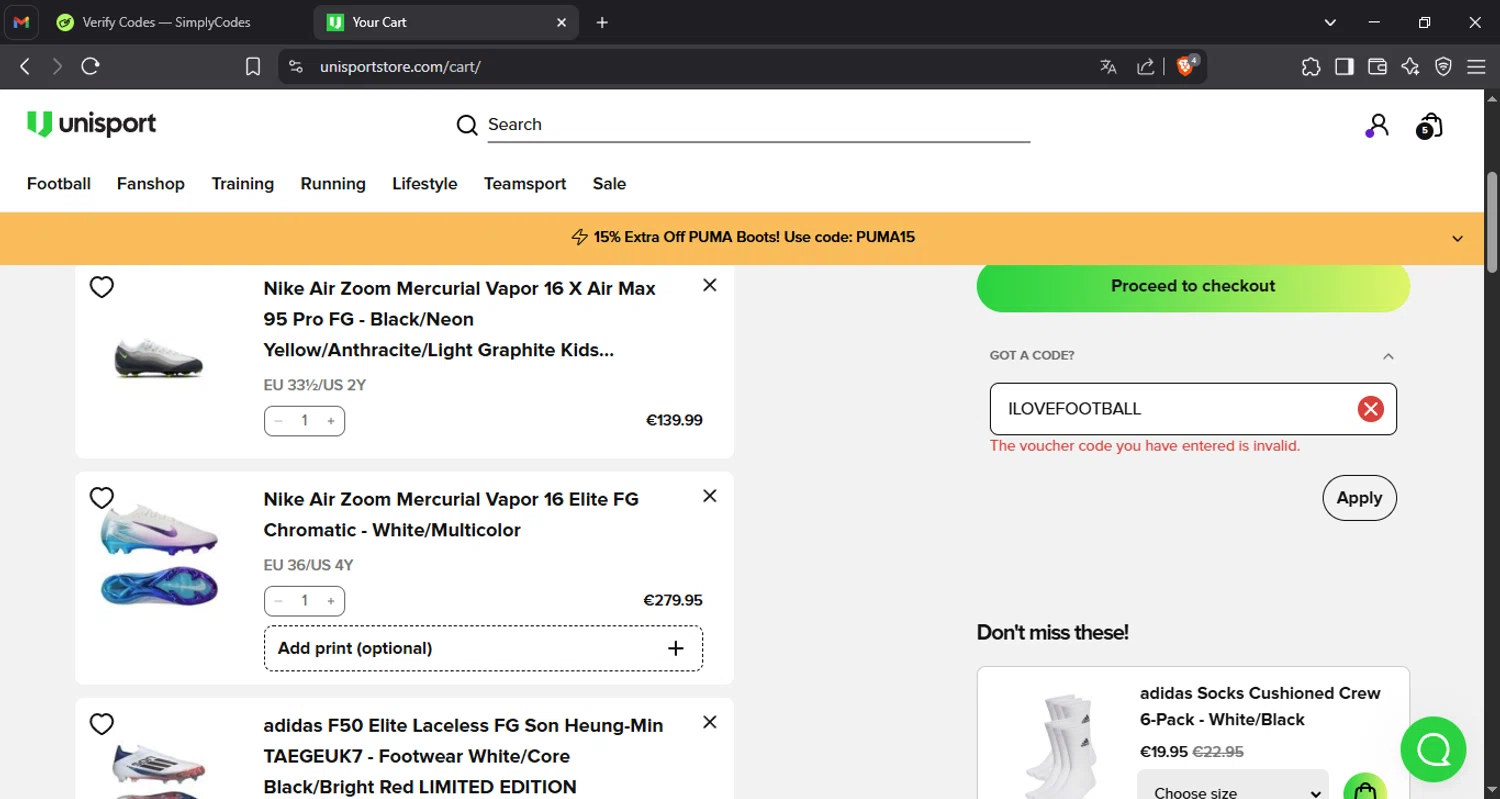The width and height of the screenshot is (1500, 799).
Task: Go forward to next page
Action: 58,66
